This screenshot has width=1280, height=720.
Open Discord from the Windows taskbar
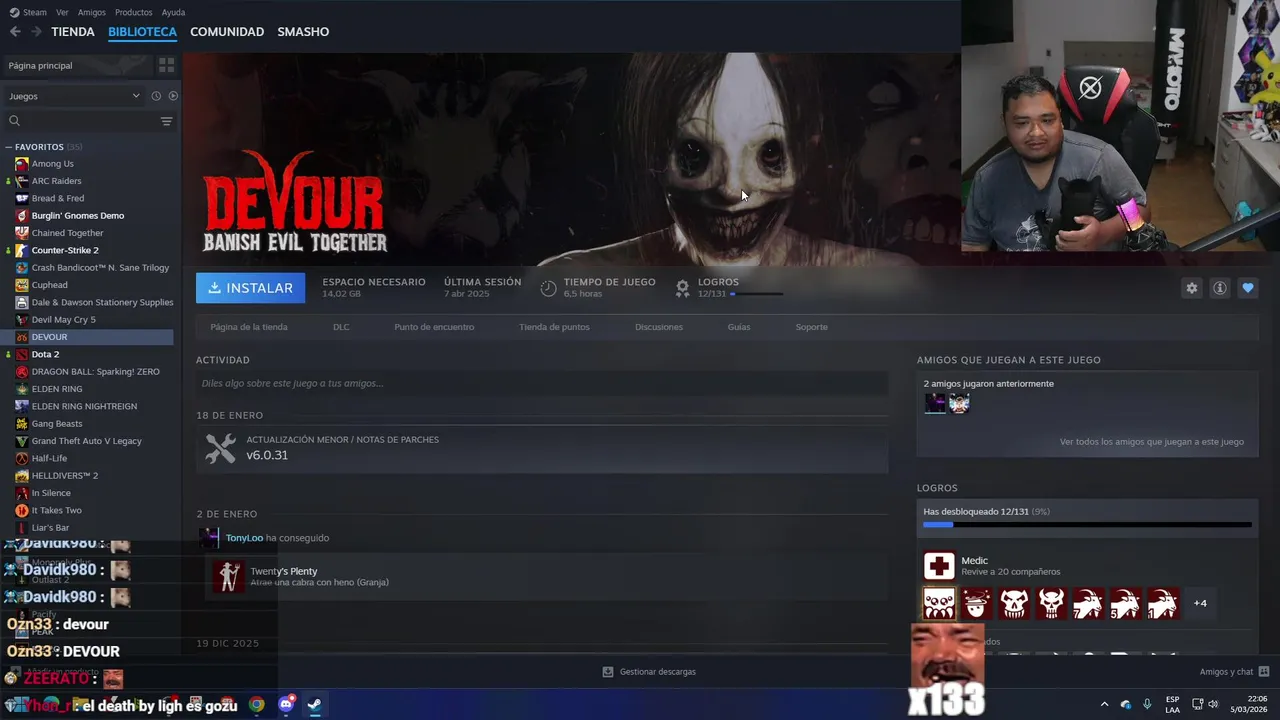[x=286, y=704]
